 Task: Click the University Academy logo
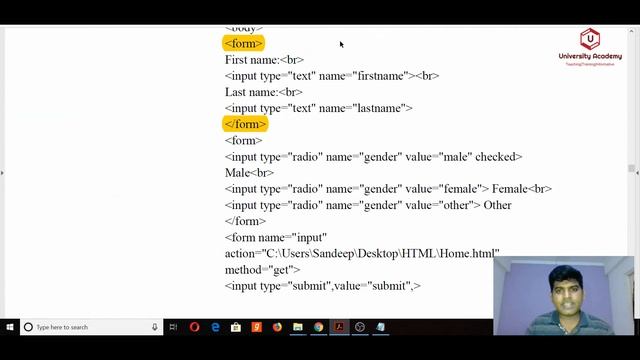590,47
